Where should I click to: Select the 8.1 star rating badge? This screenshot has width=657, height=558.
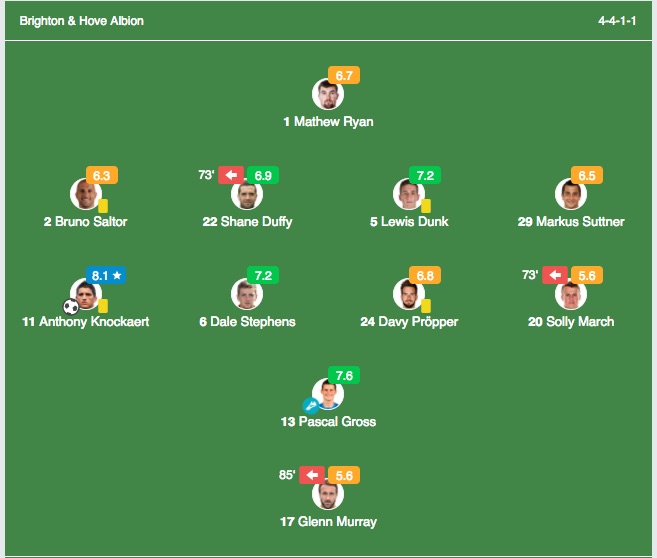(x=106, y=275)
